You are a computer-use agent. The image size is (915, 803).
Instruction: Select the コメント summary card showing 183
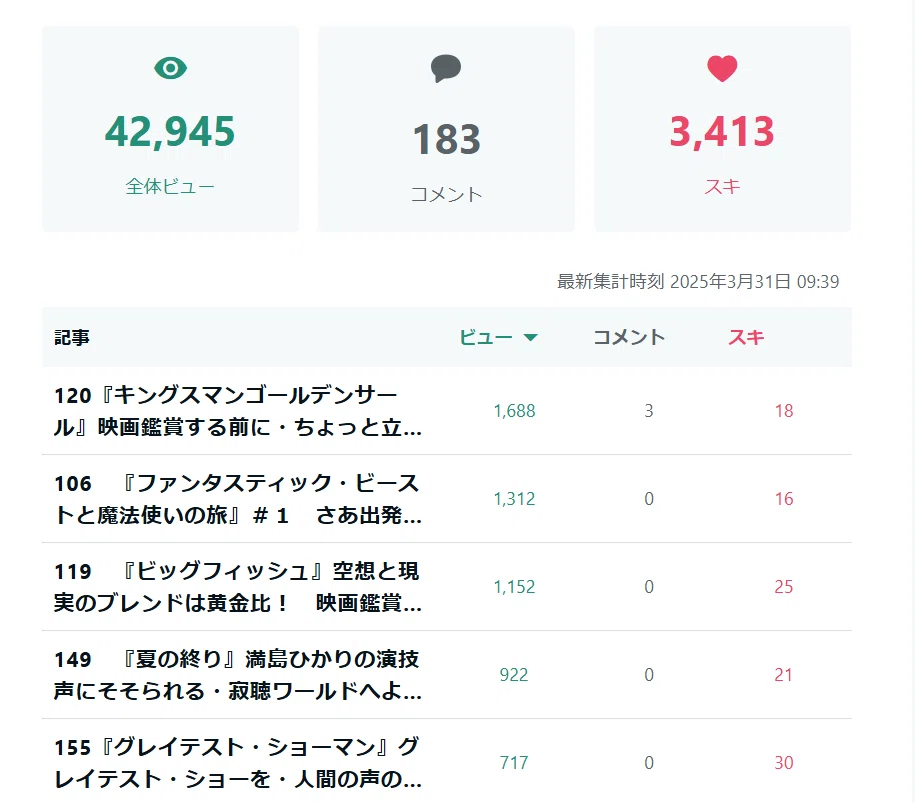(x=446, y=129)
